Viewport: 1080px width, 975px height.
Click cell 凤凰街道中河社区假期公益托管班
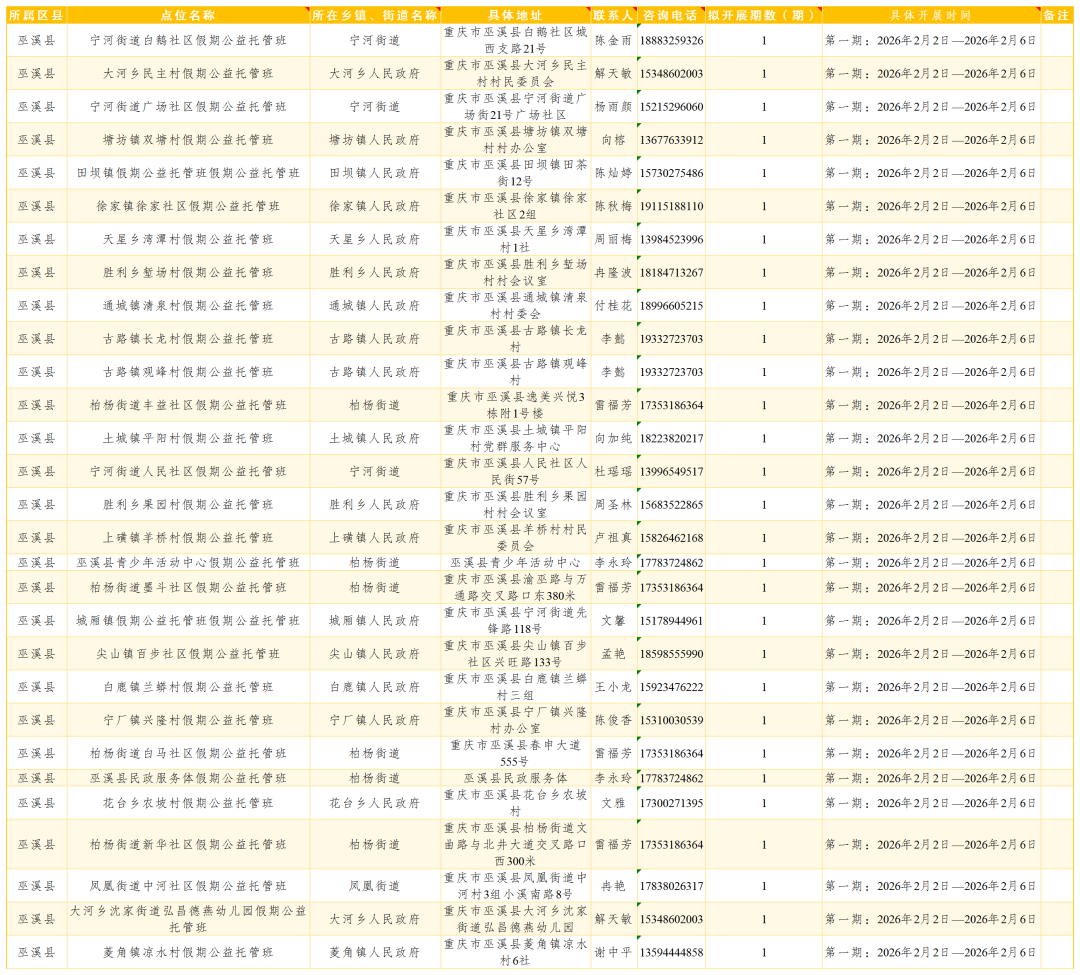click(x=188, y=886)
